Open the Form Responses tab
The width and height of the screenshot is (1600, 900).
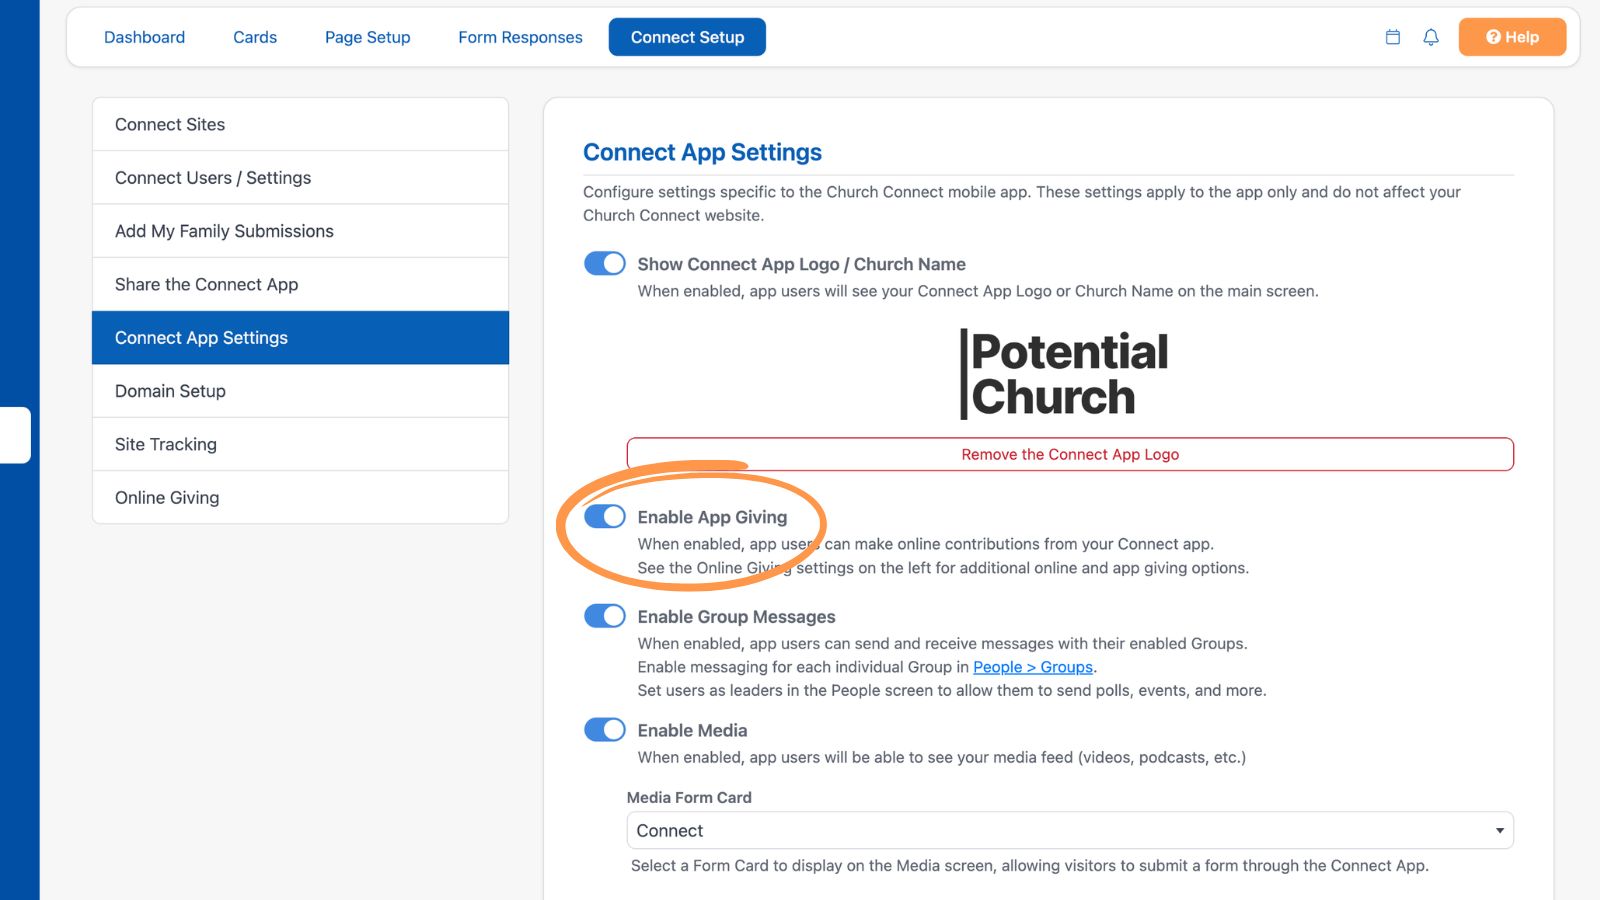(x=520, y=37)
